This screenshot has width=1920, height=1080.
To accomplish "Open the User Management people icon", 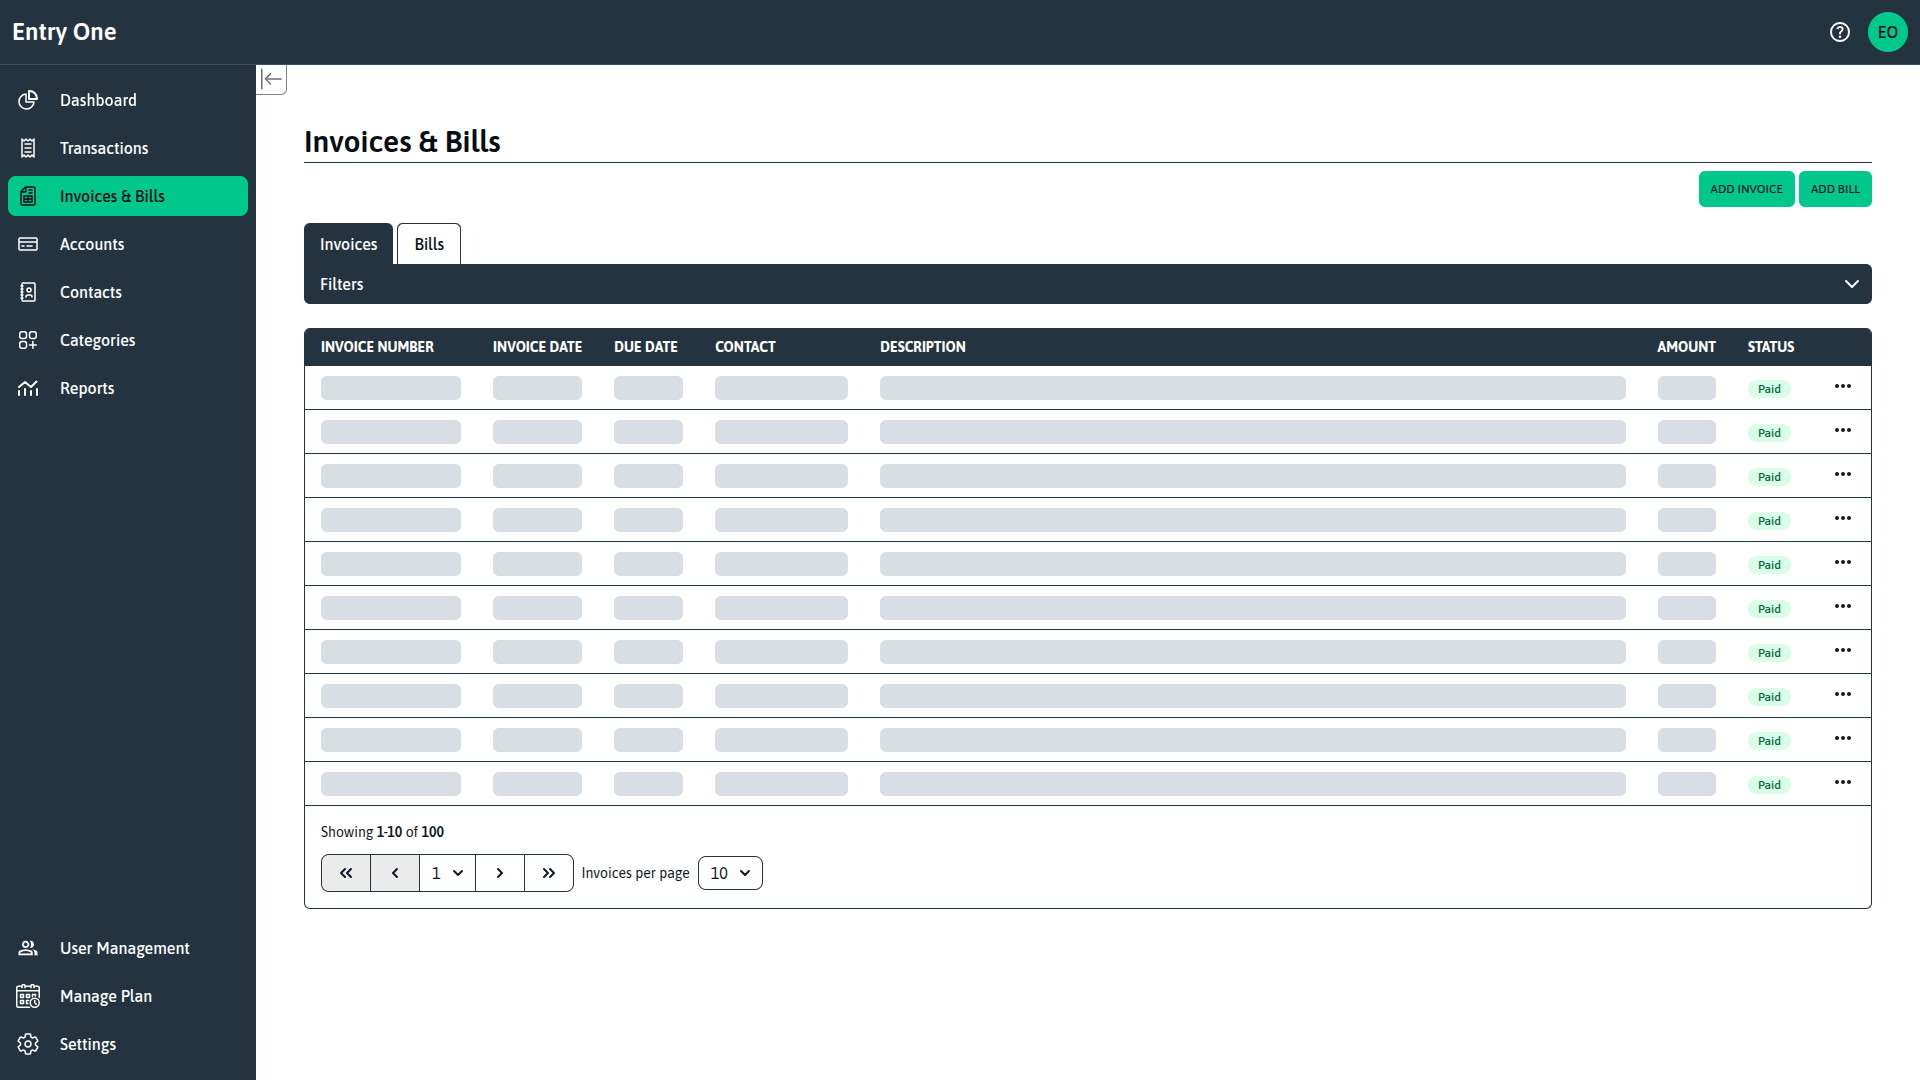I will (x=28, y=948).
